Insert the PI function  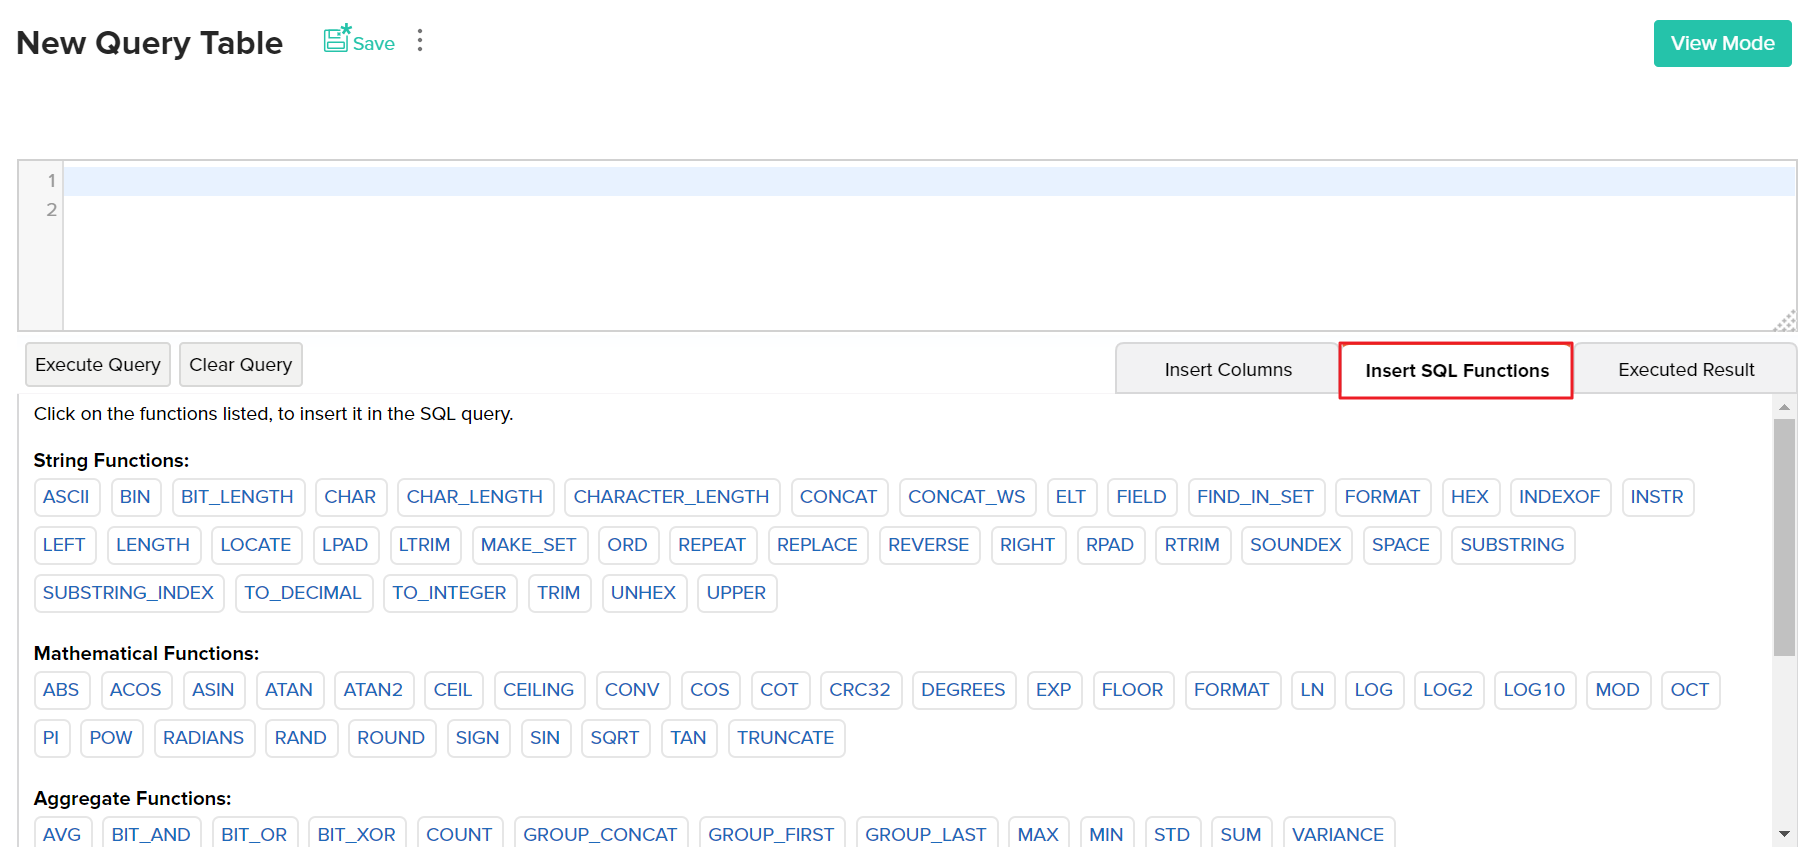[x=51, y=738]
